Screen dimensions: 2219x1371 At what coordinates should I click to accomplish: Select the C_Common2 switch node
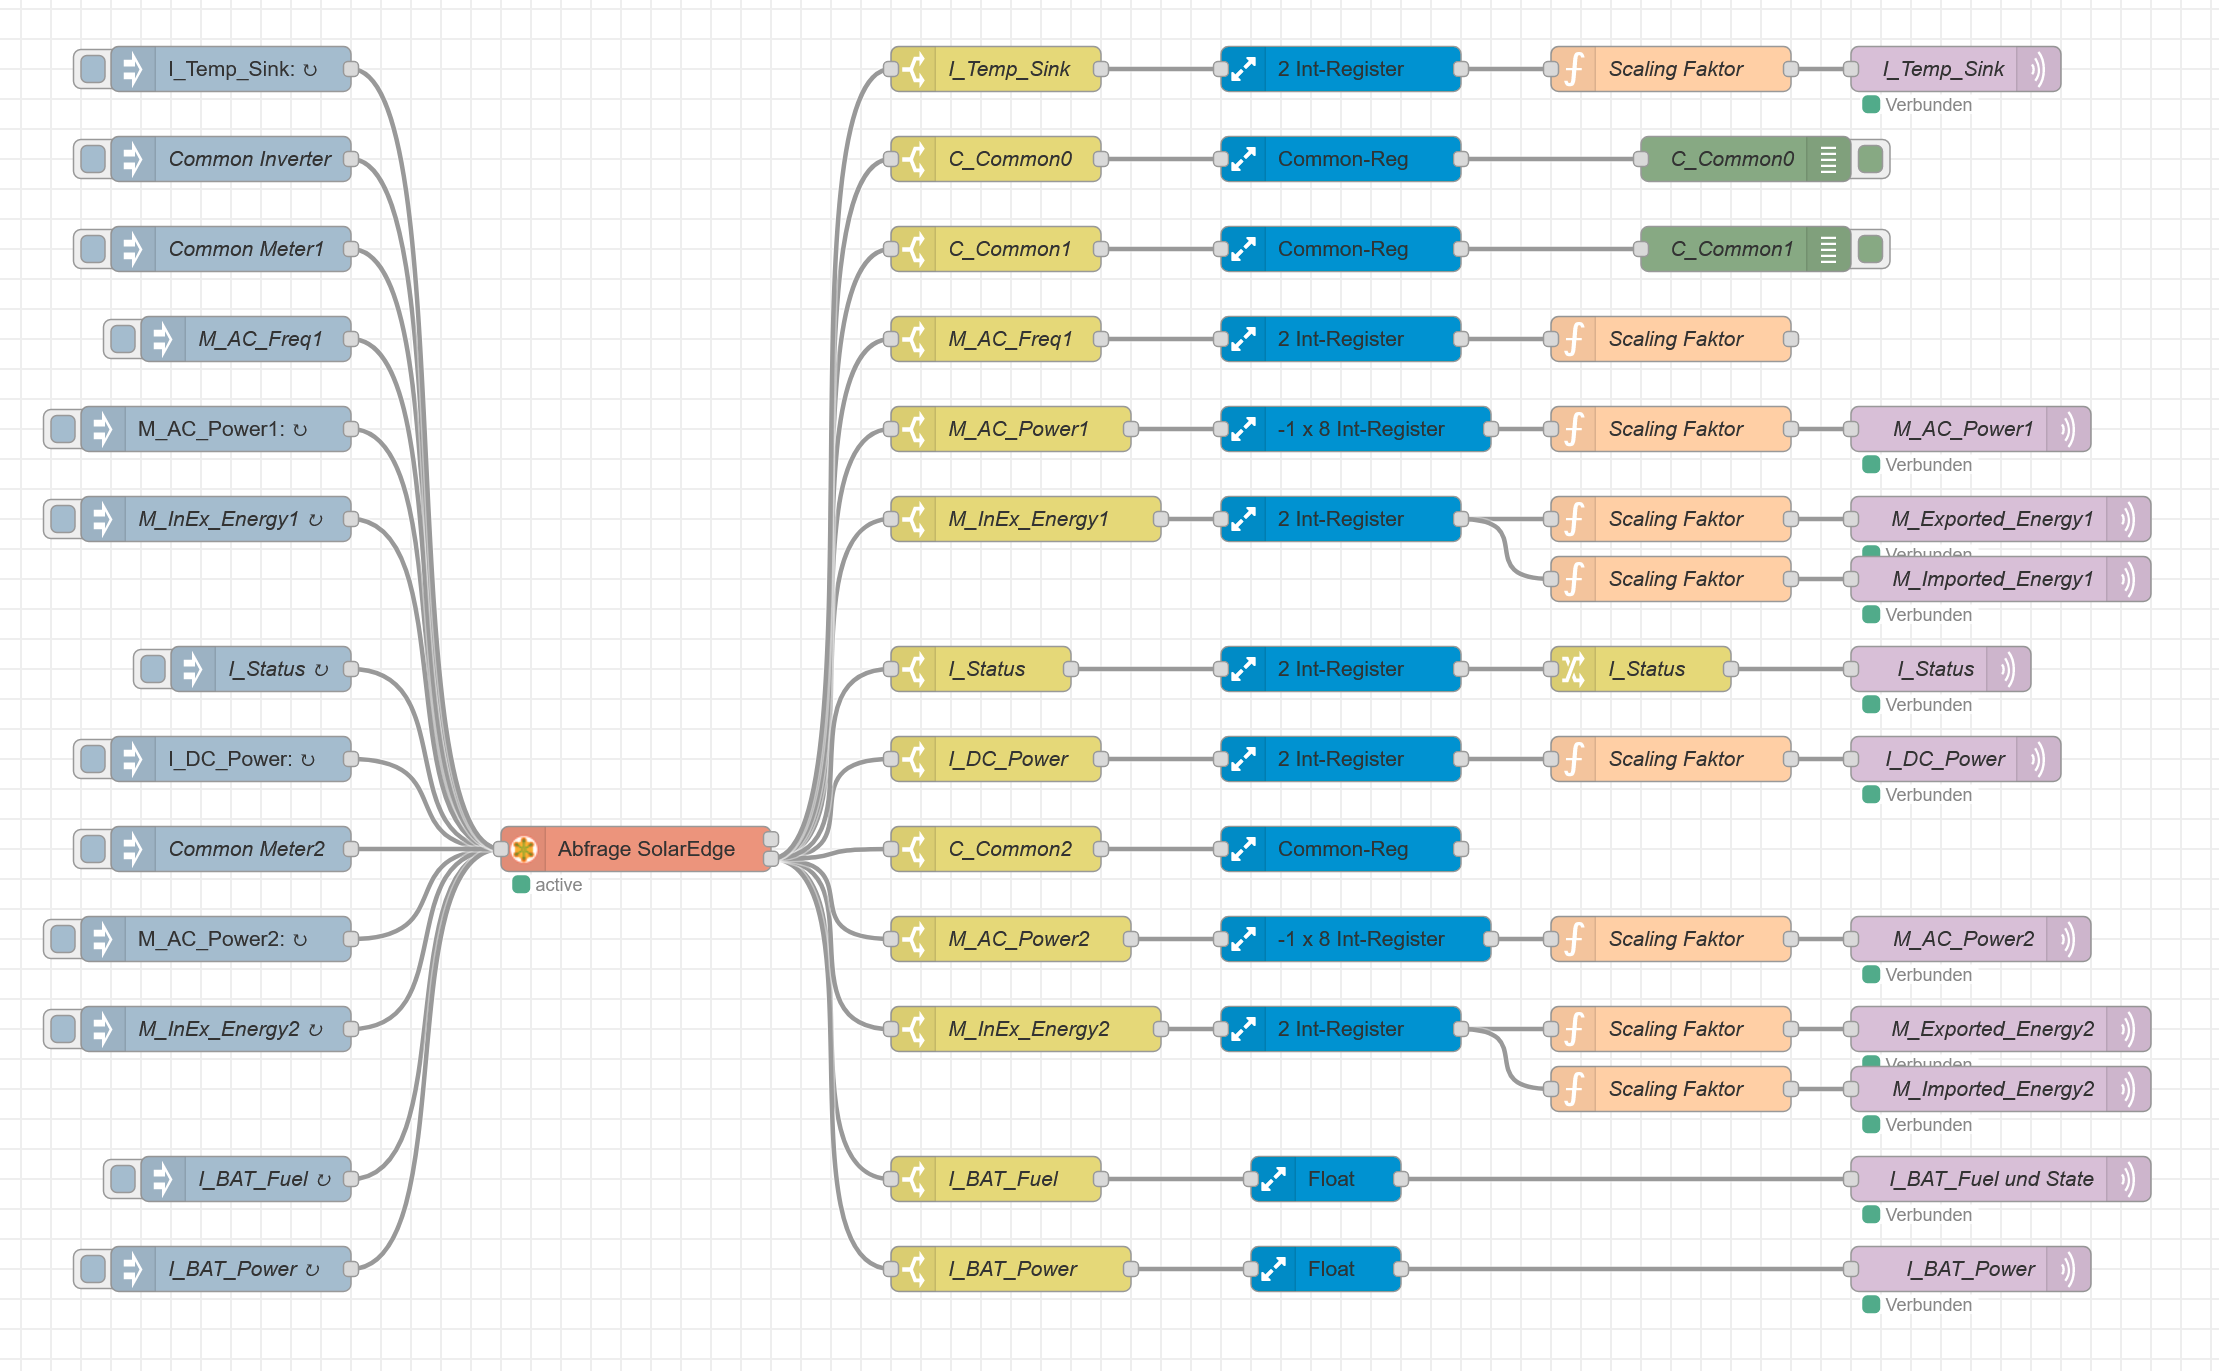point(1010,849)
